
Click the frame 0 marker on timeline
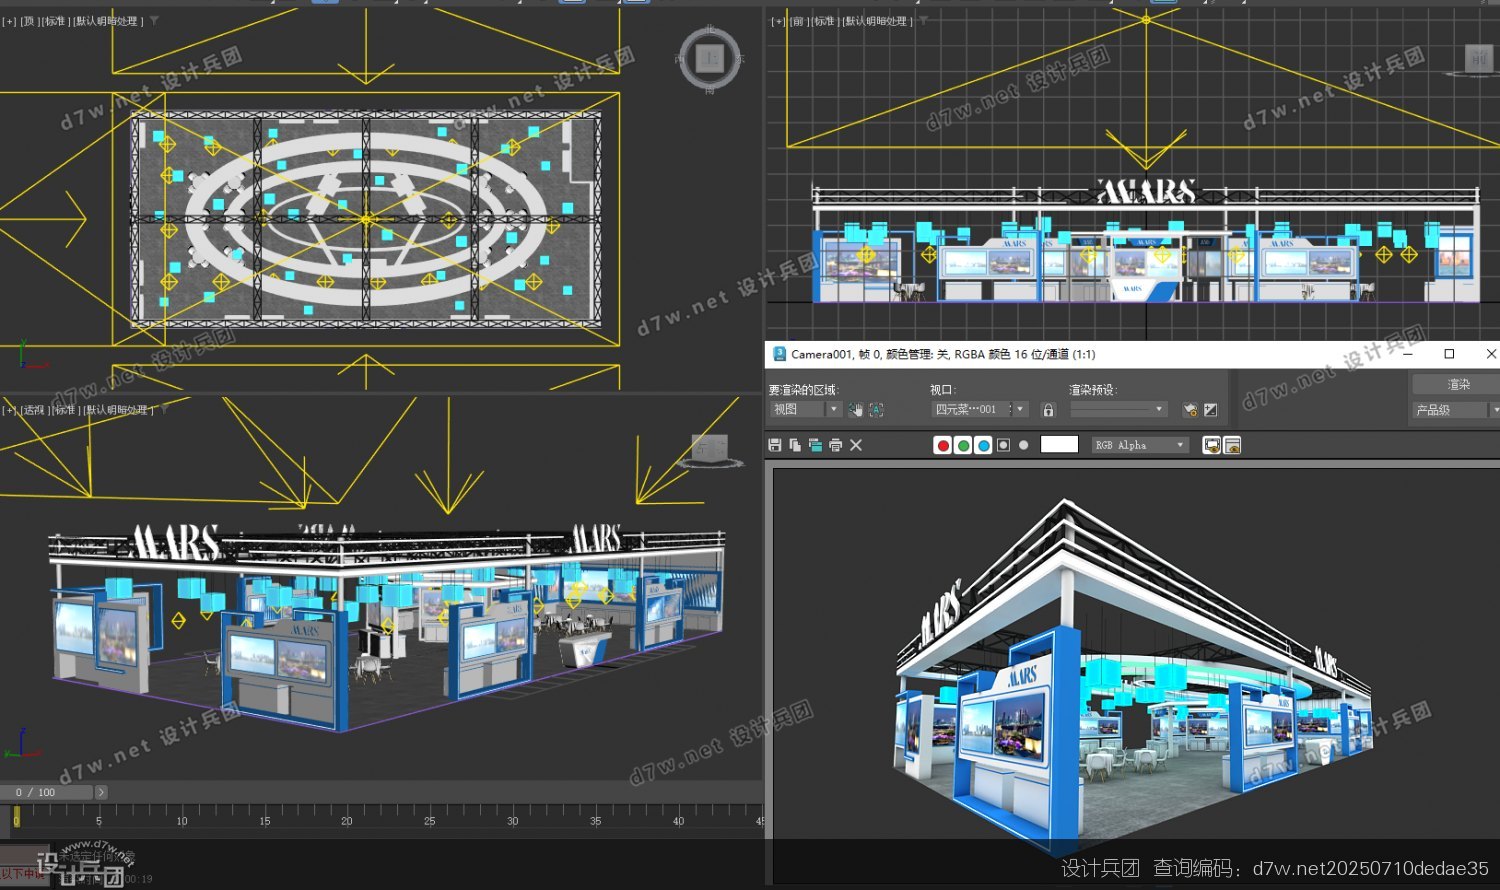click(16, 817)
